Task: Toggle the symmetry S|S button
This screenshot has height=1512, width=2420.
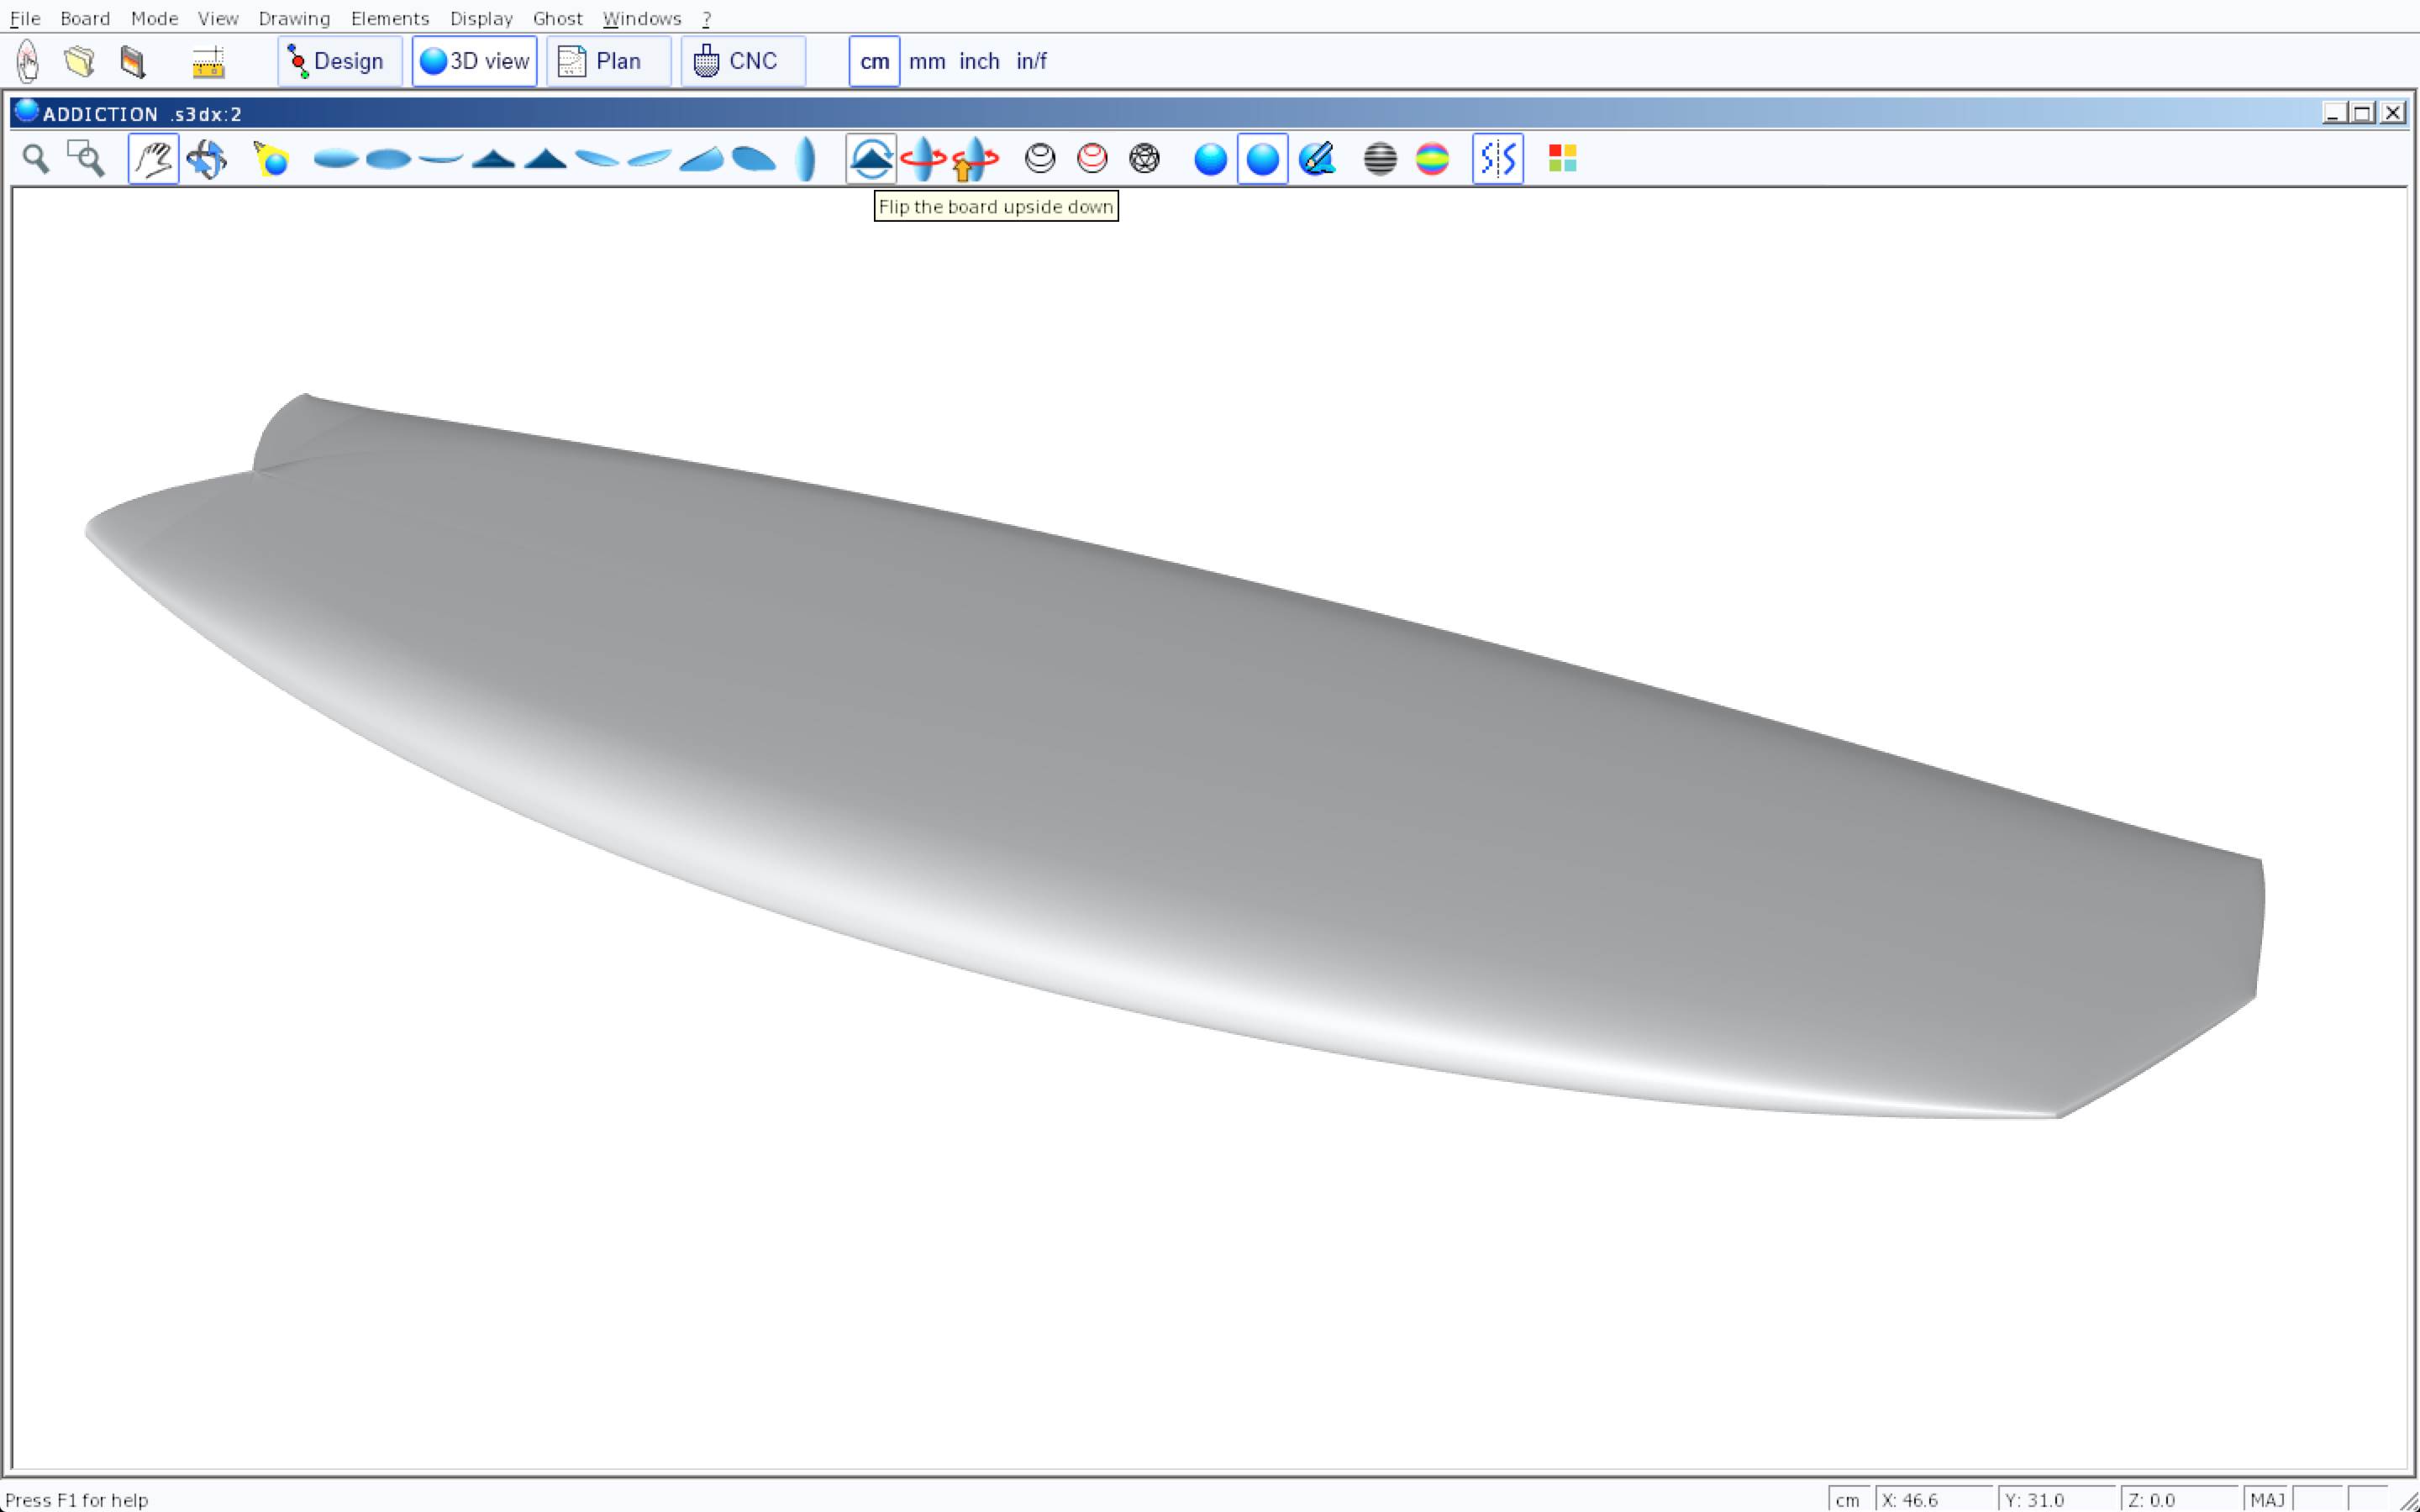Action: tap(1497, 159)
